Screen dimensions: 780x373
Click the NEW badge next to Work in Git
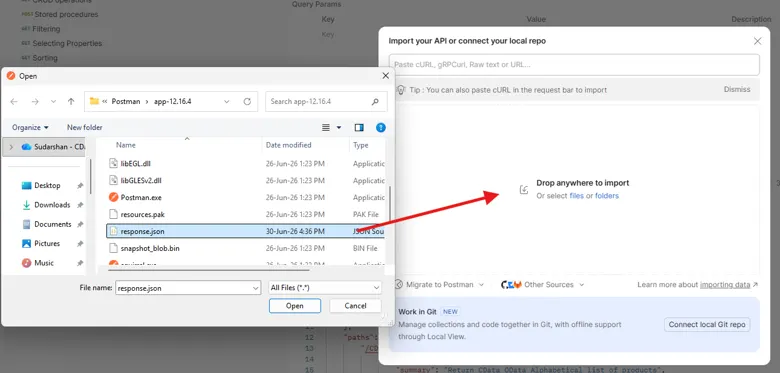tap(450, 312)
